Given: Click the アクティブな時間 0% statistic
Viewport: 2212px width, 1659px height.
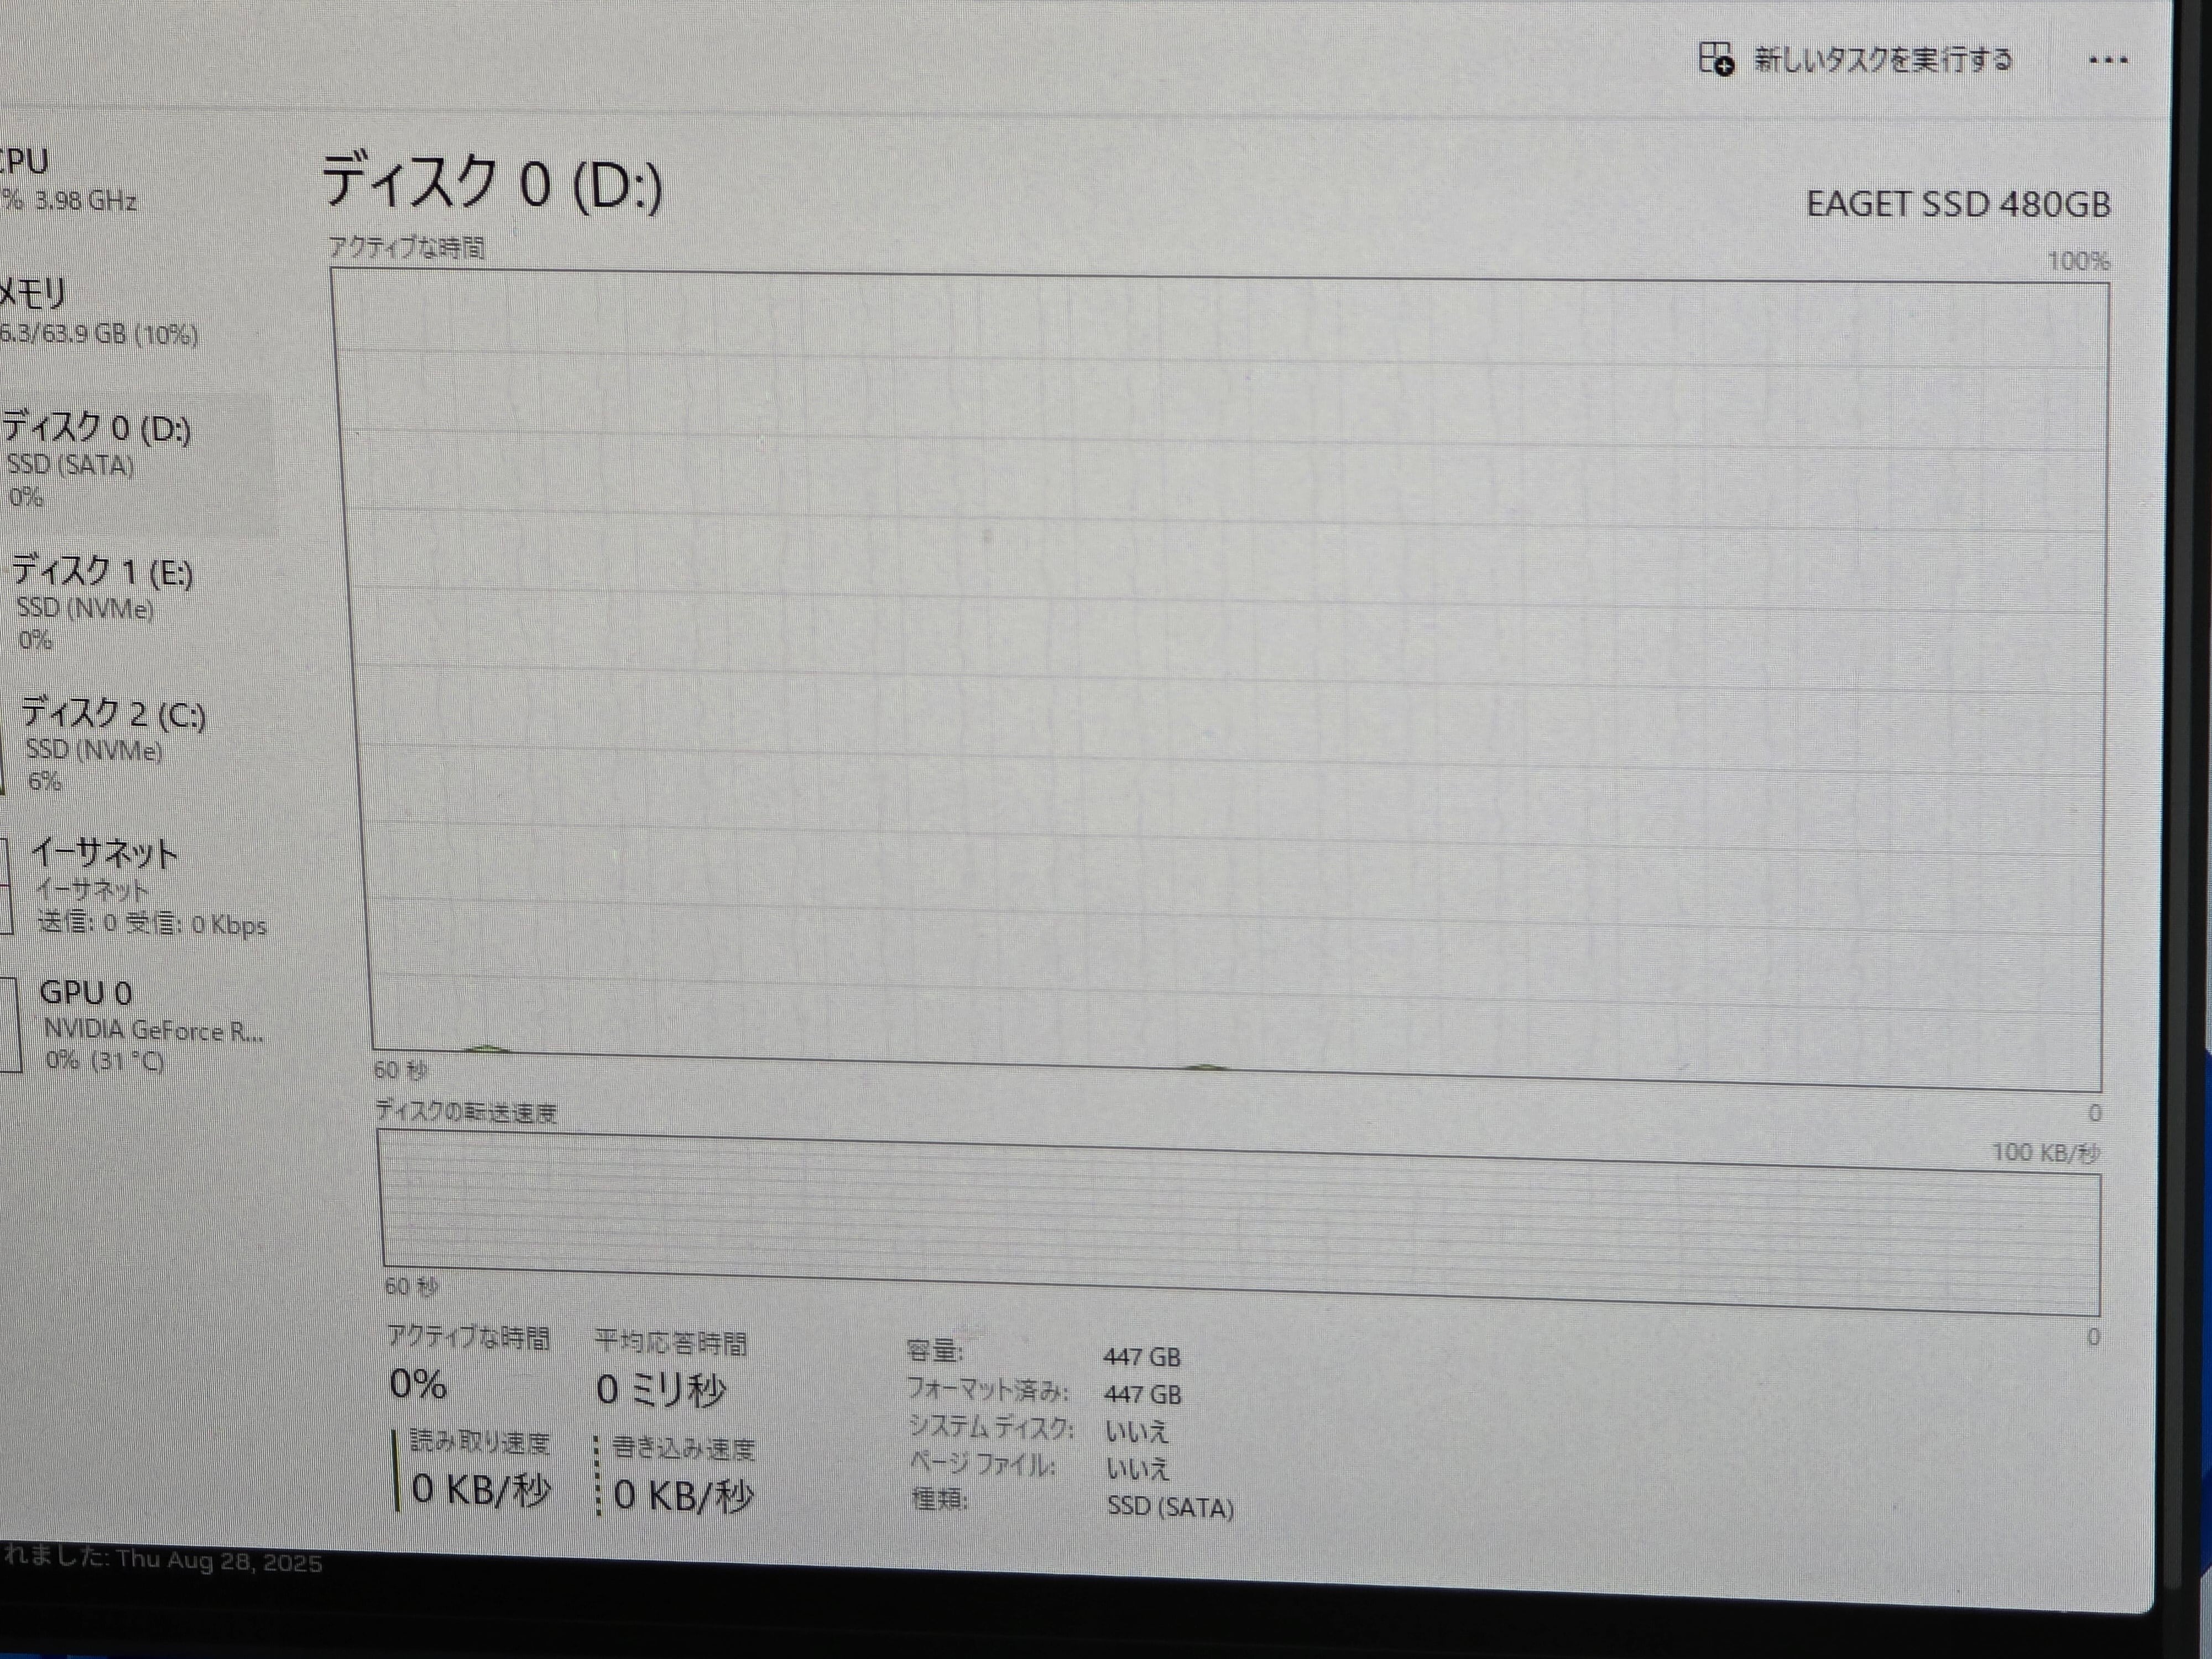Looking at the screenshot, I should (x=418, y=1385).
